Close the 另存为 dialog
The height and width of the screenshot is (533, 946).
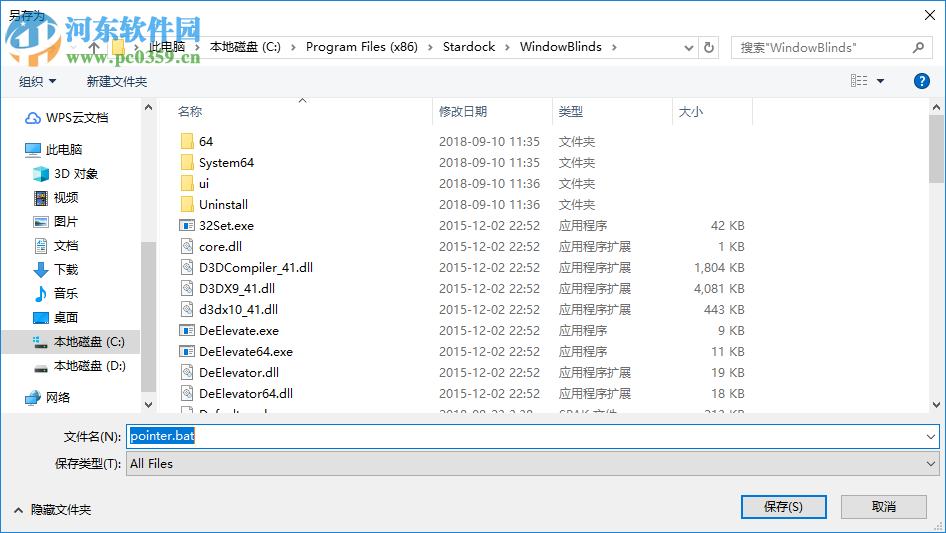[x=930, y=14]
